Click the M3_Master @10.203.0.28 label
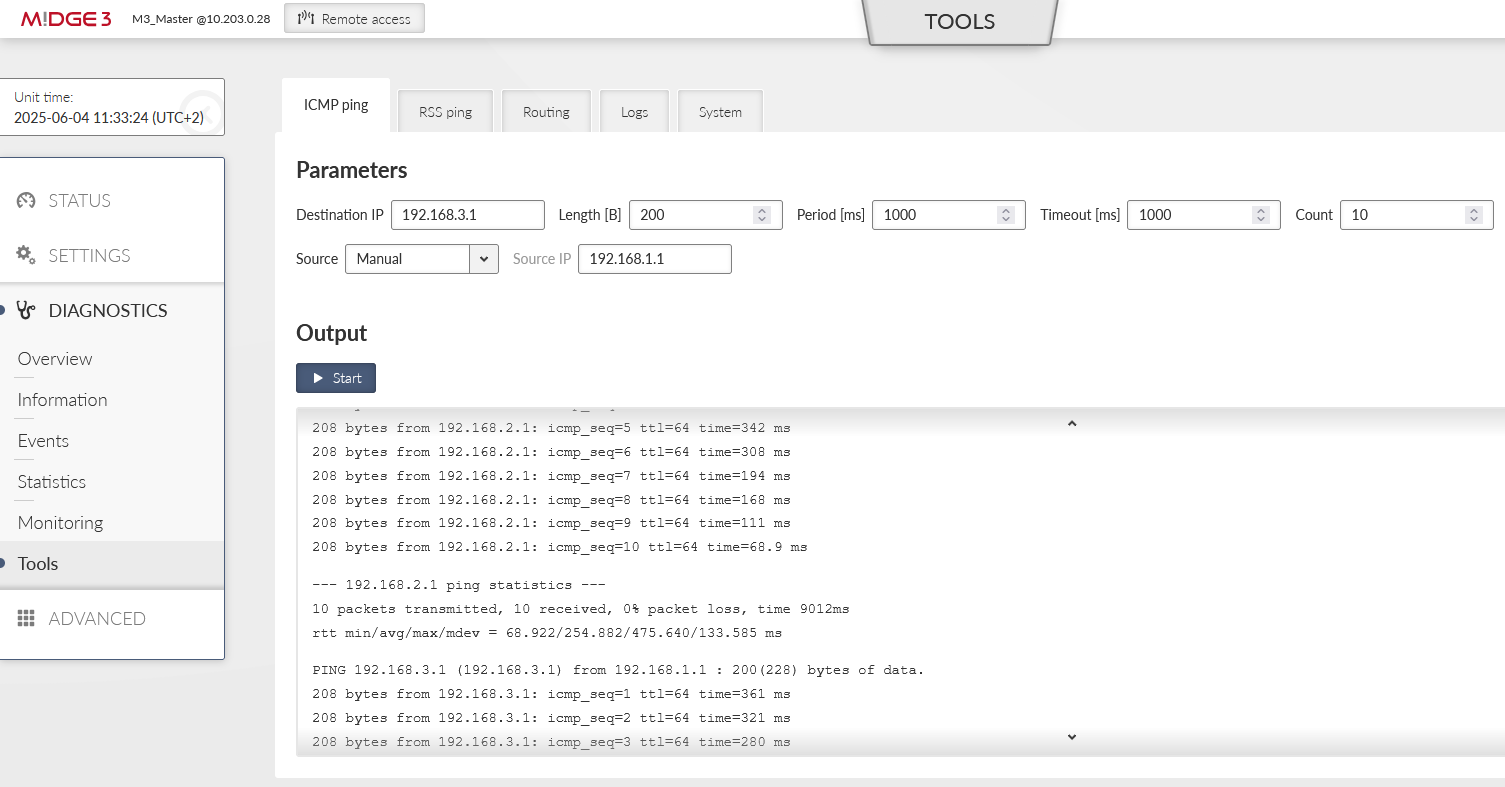Viewport: 1505px width, 787px height. [x=201, y=19]
